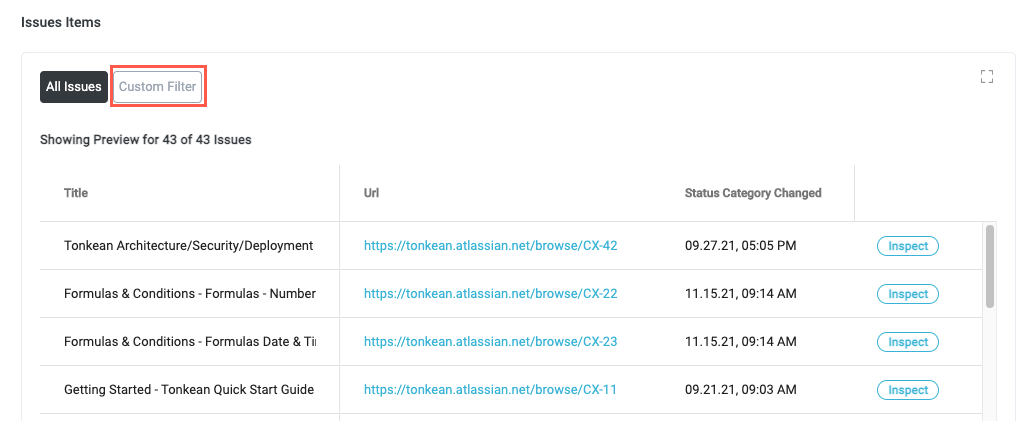
Task: Click the Formulas Date & Time title cell
Action: click(x=189, y=342)
